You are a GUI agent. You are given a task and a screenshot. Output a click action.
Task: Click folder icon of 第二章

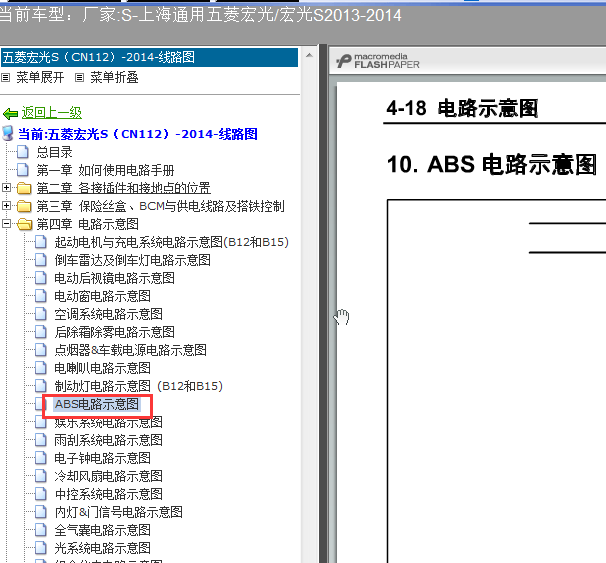coord(24,188)
